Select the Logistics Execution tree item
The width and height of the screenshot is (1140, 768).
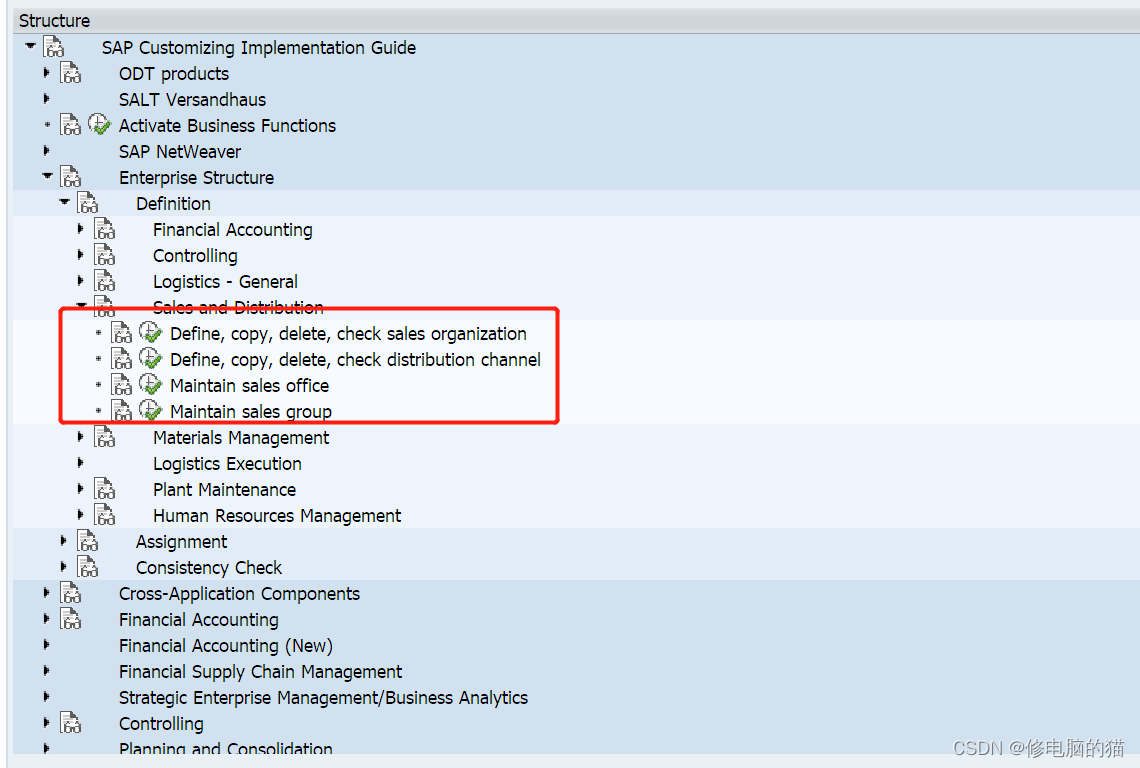click(x=227, y=463)
